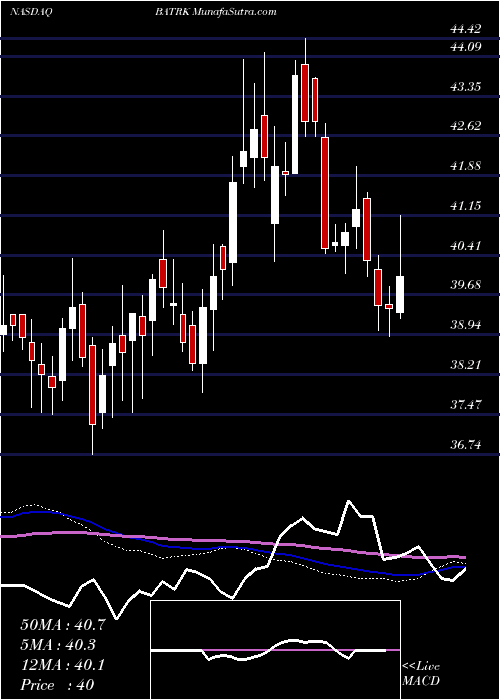
Task: Click the 12MA : 40.1 readout
Action: pyautogui.click(x=63, y=665)
